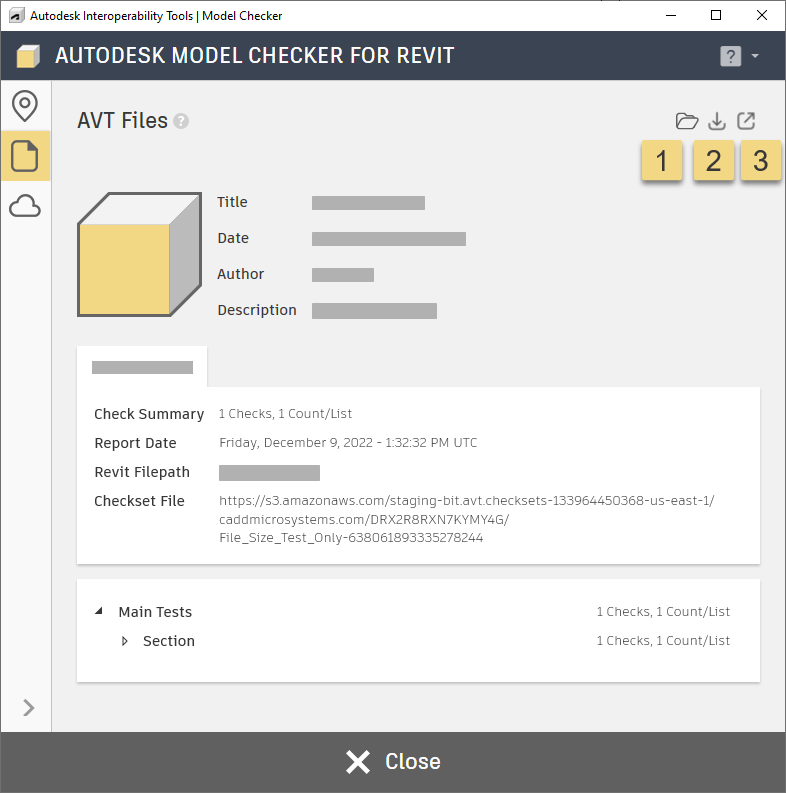This screenshot has height=793, width=786.
Task: Click the Description field value
Action: tap(374, 311)
